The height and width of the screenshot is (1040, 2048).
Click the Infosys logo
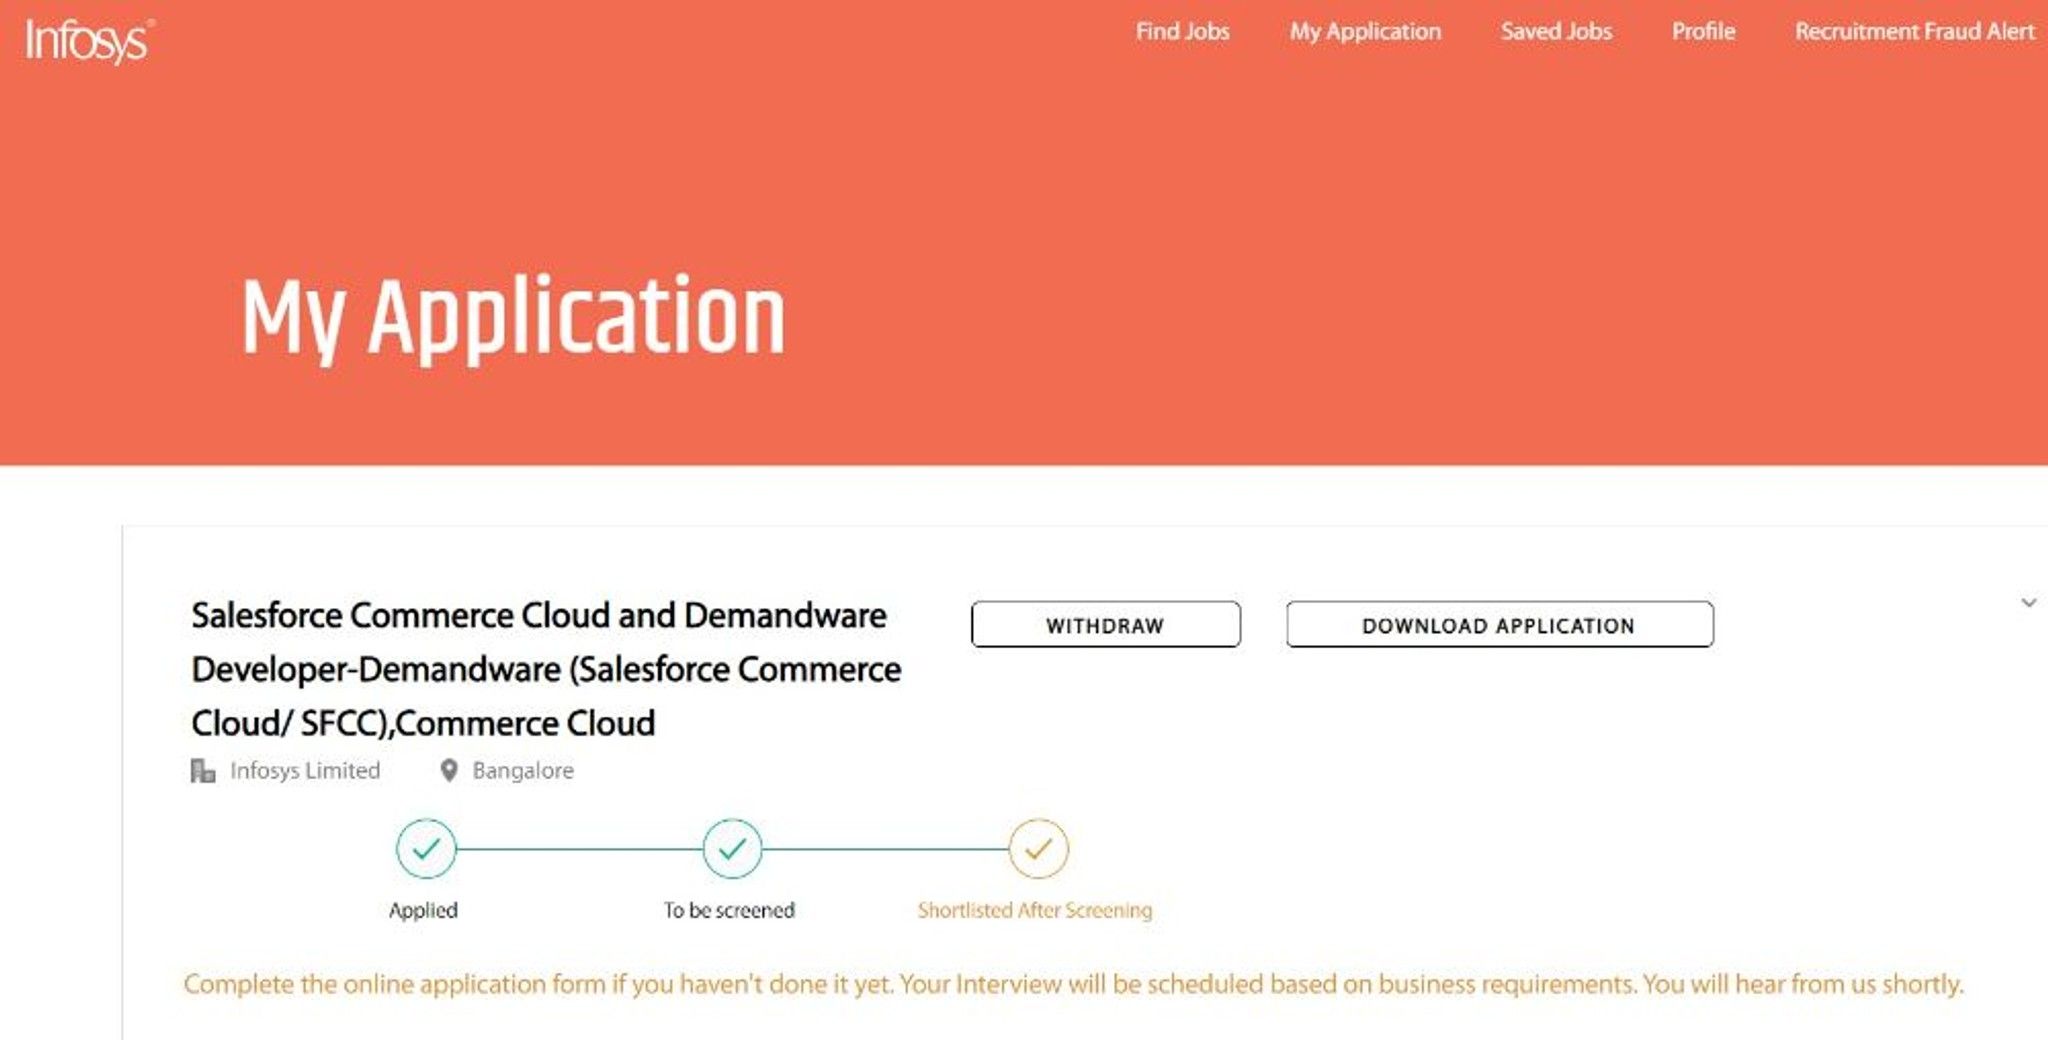89,41
